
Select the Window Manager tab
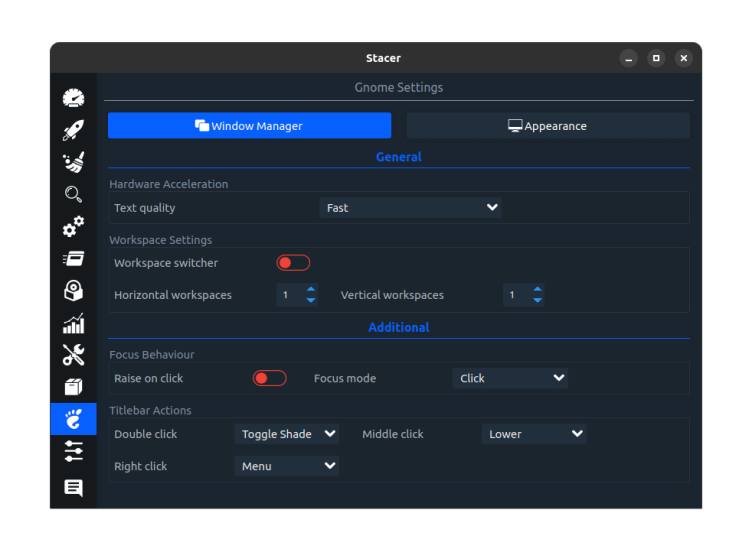(x=249, y=126)
